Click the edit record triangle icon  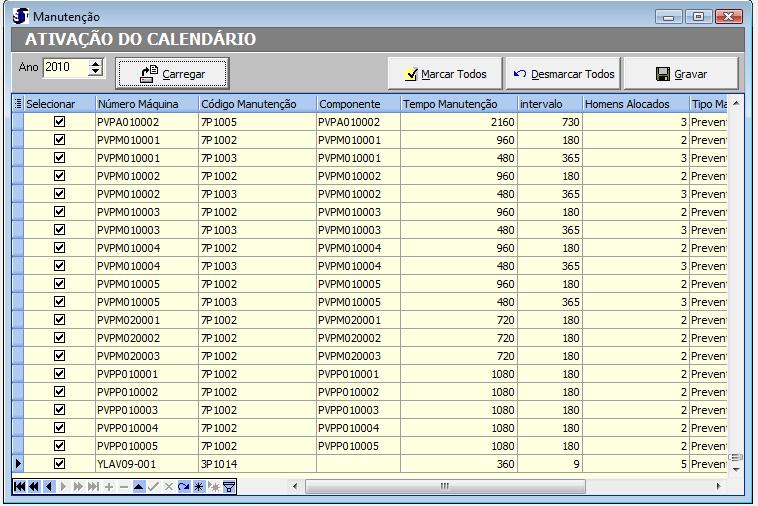139,487
